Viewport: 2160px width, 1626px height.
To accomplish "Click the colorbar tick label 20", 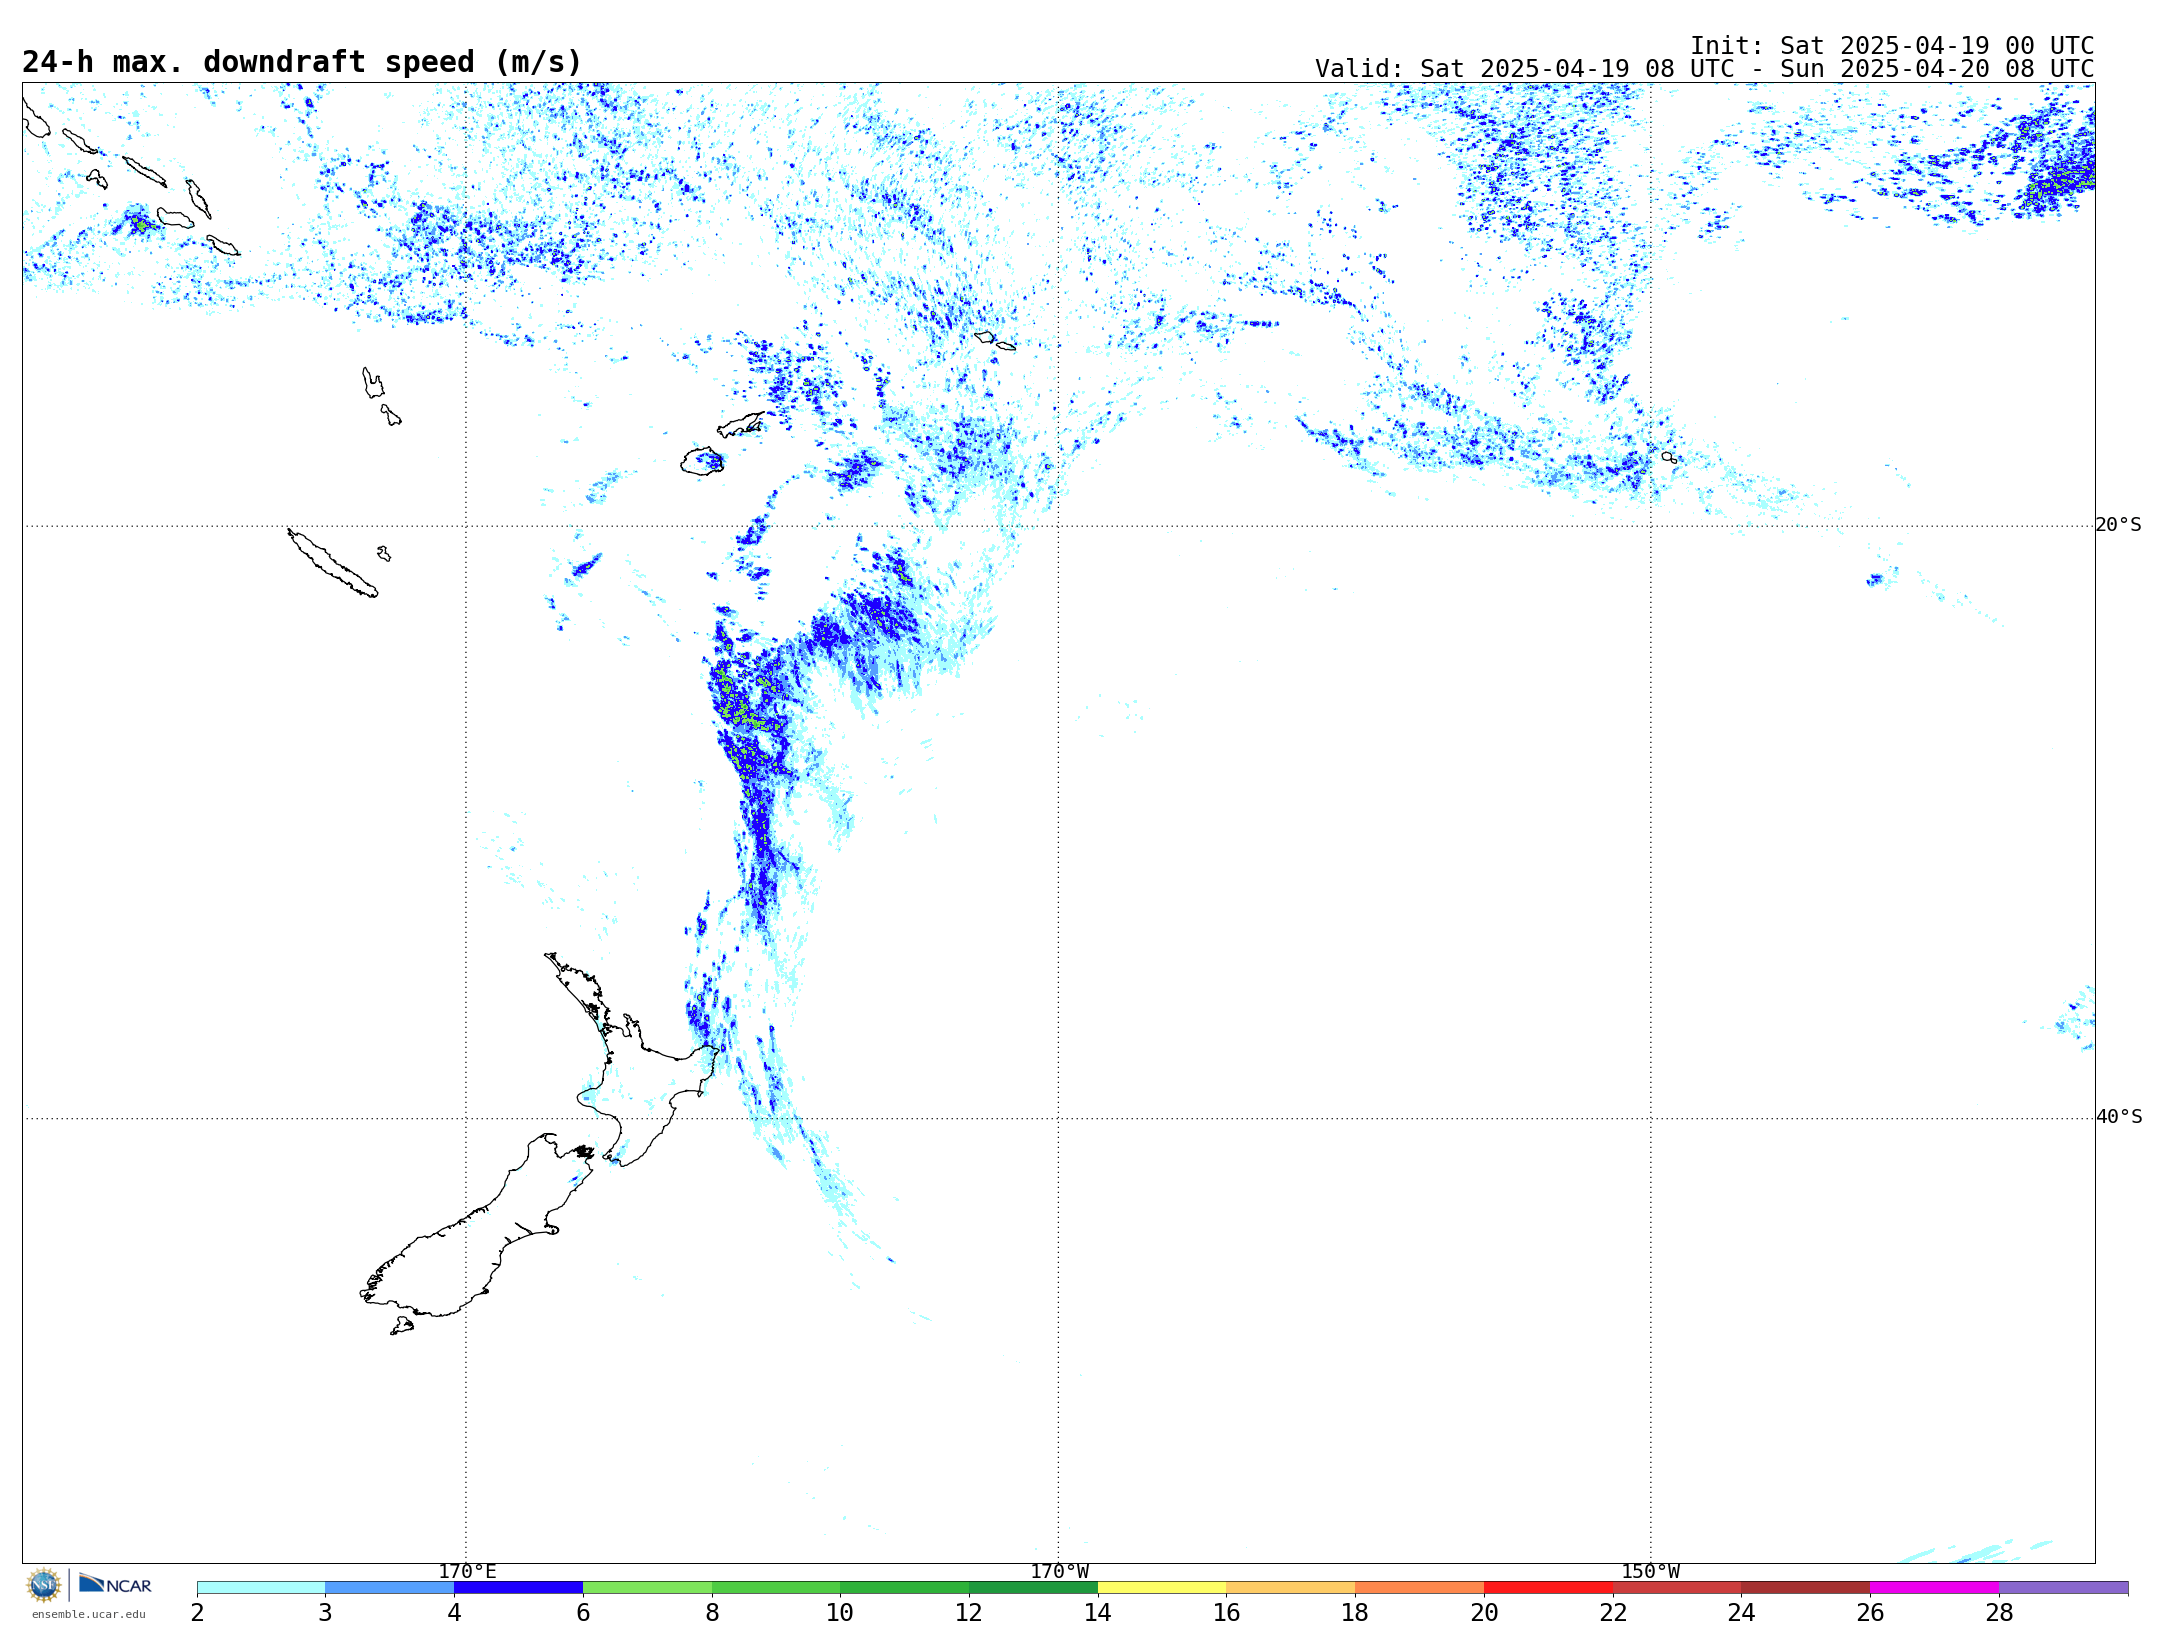I will [1484, 1612].
